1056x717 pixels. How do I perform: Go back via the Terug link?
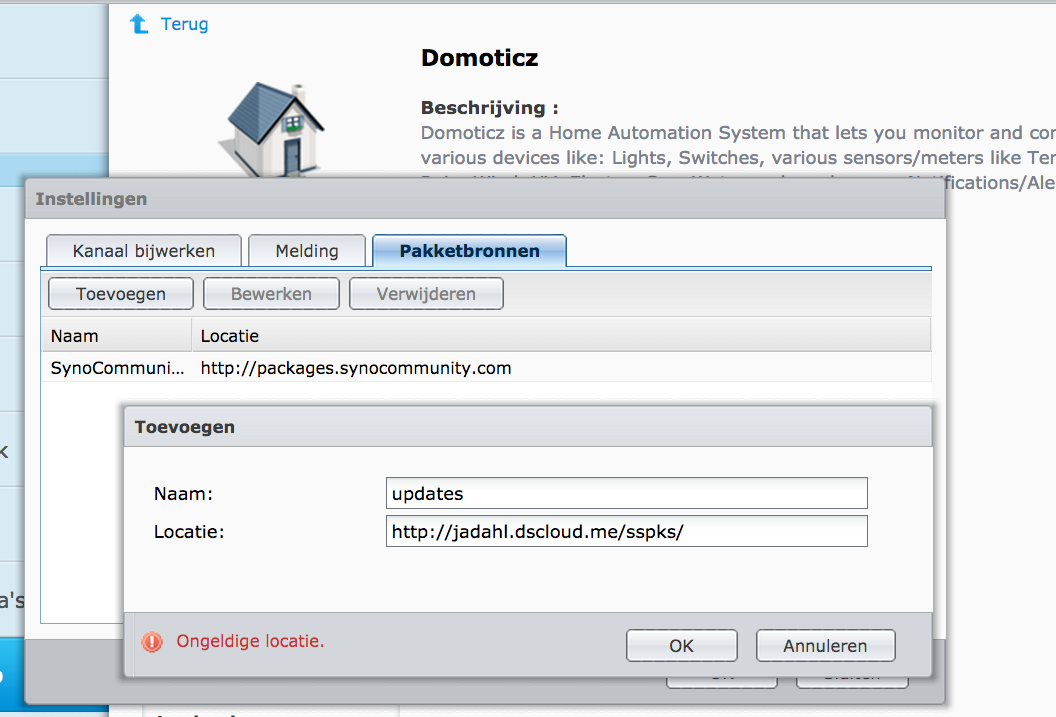pos(184,24)
